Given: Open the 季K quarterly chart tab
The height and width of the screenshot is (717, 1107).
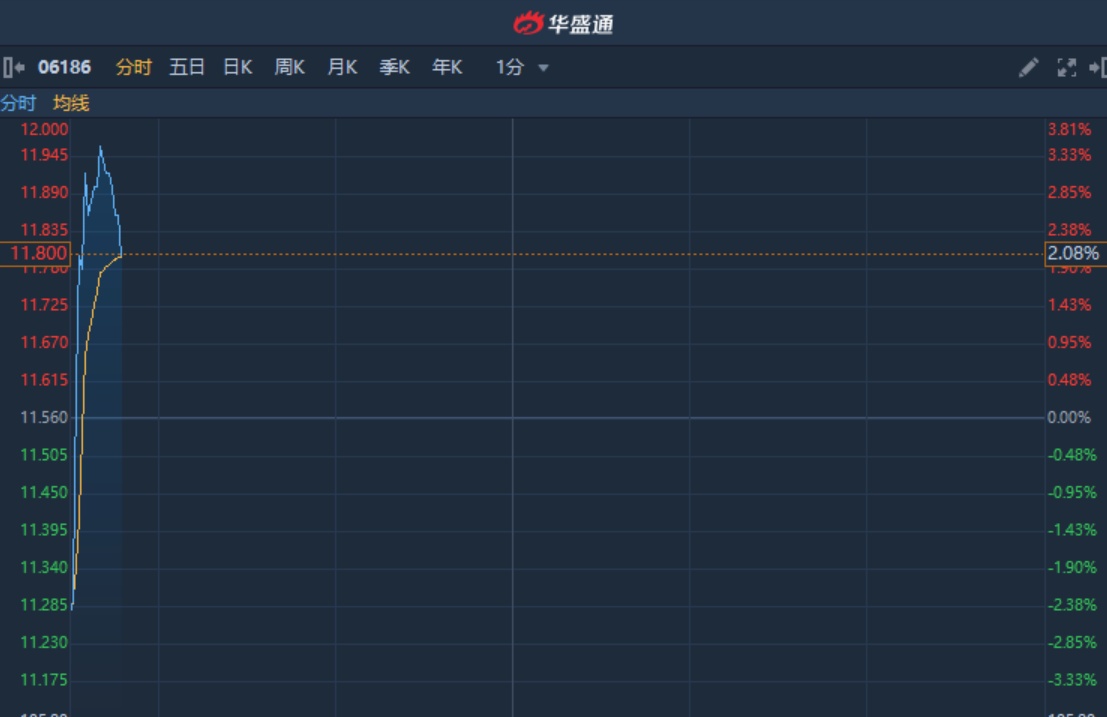Looking at the screenshot, I should pyautogui.click(x=394, y=68).
